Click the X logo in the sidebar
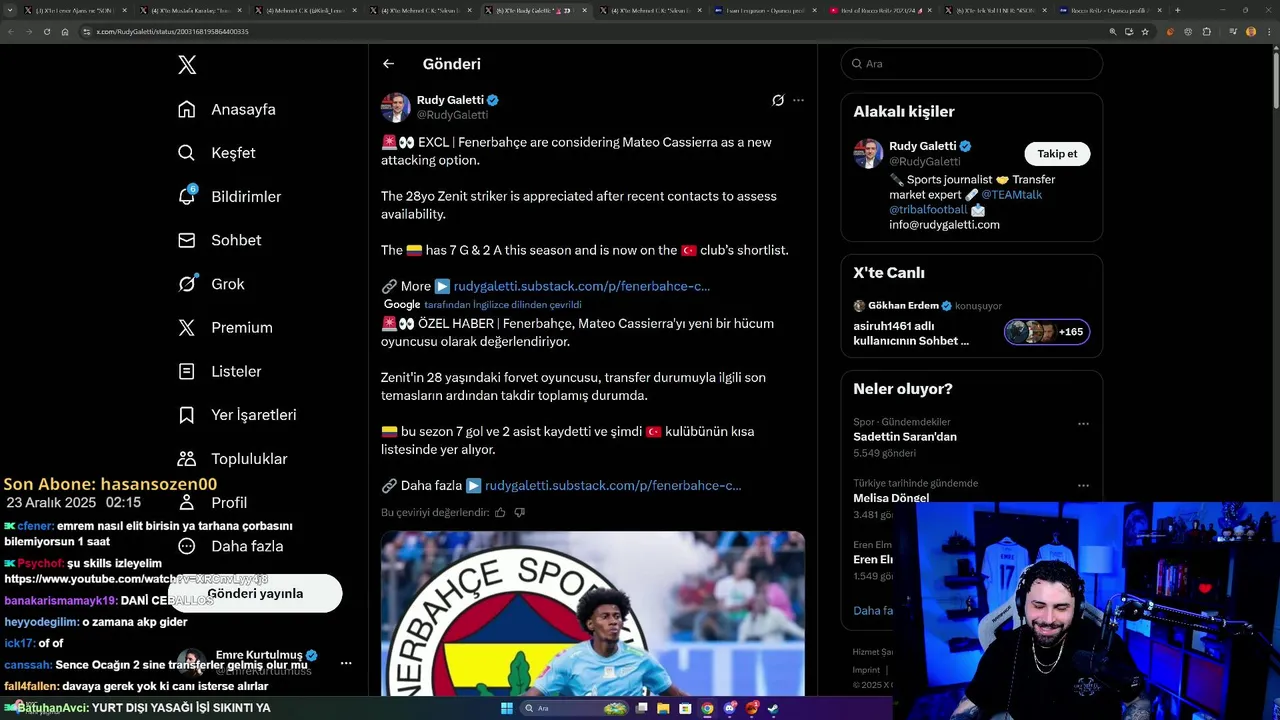 coord(187,65)
